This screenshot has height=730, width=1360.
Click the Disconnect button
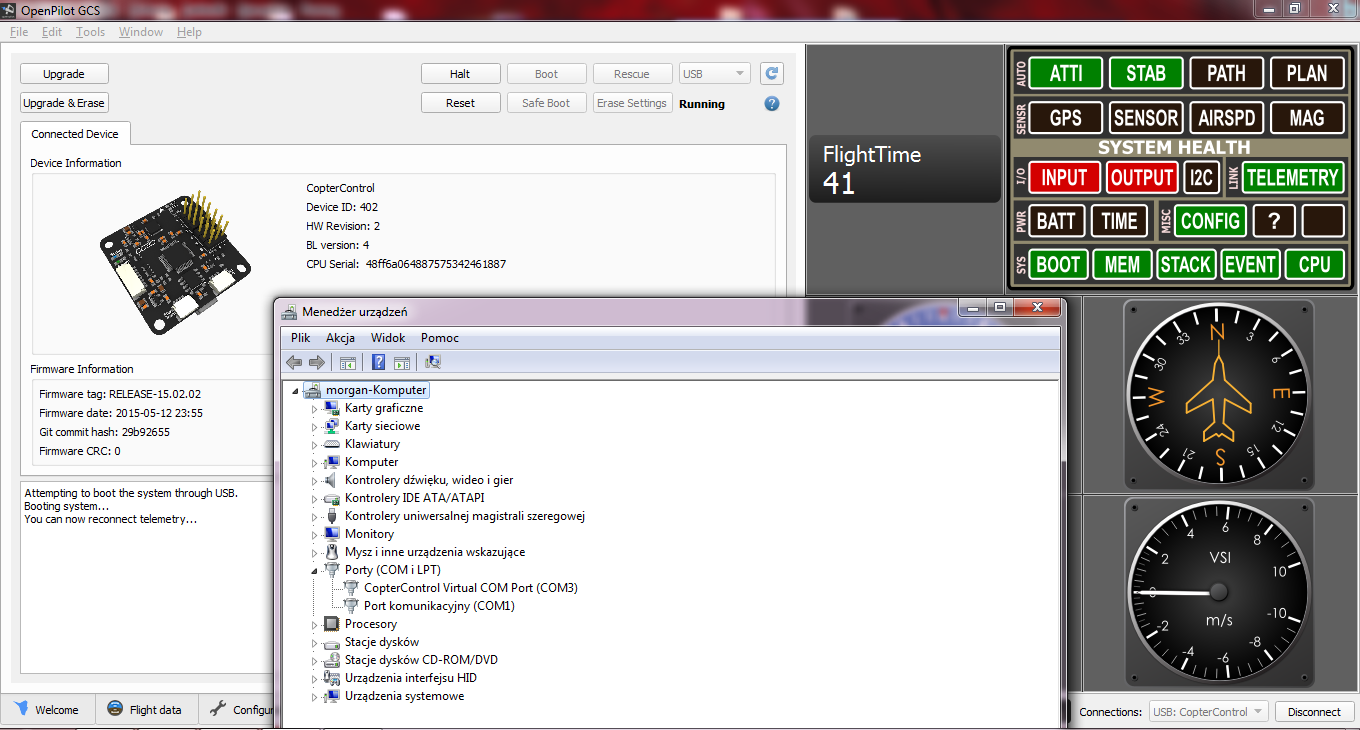click(x=1314, y=712)
